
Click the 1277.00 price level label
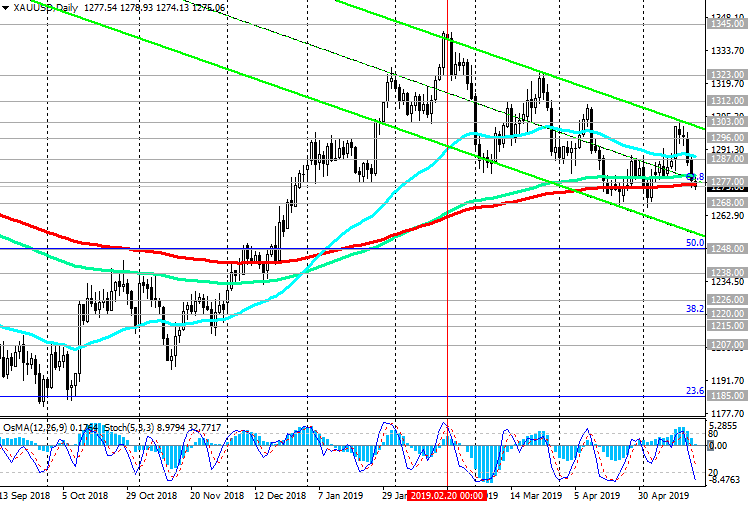pyautogui.click(x=727, y=182)
